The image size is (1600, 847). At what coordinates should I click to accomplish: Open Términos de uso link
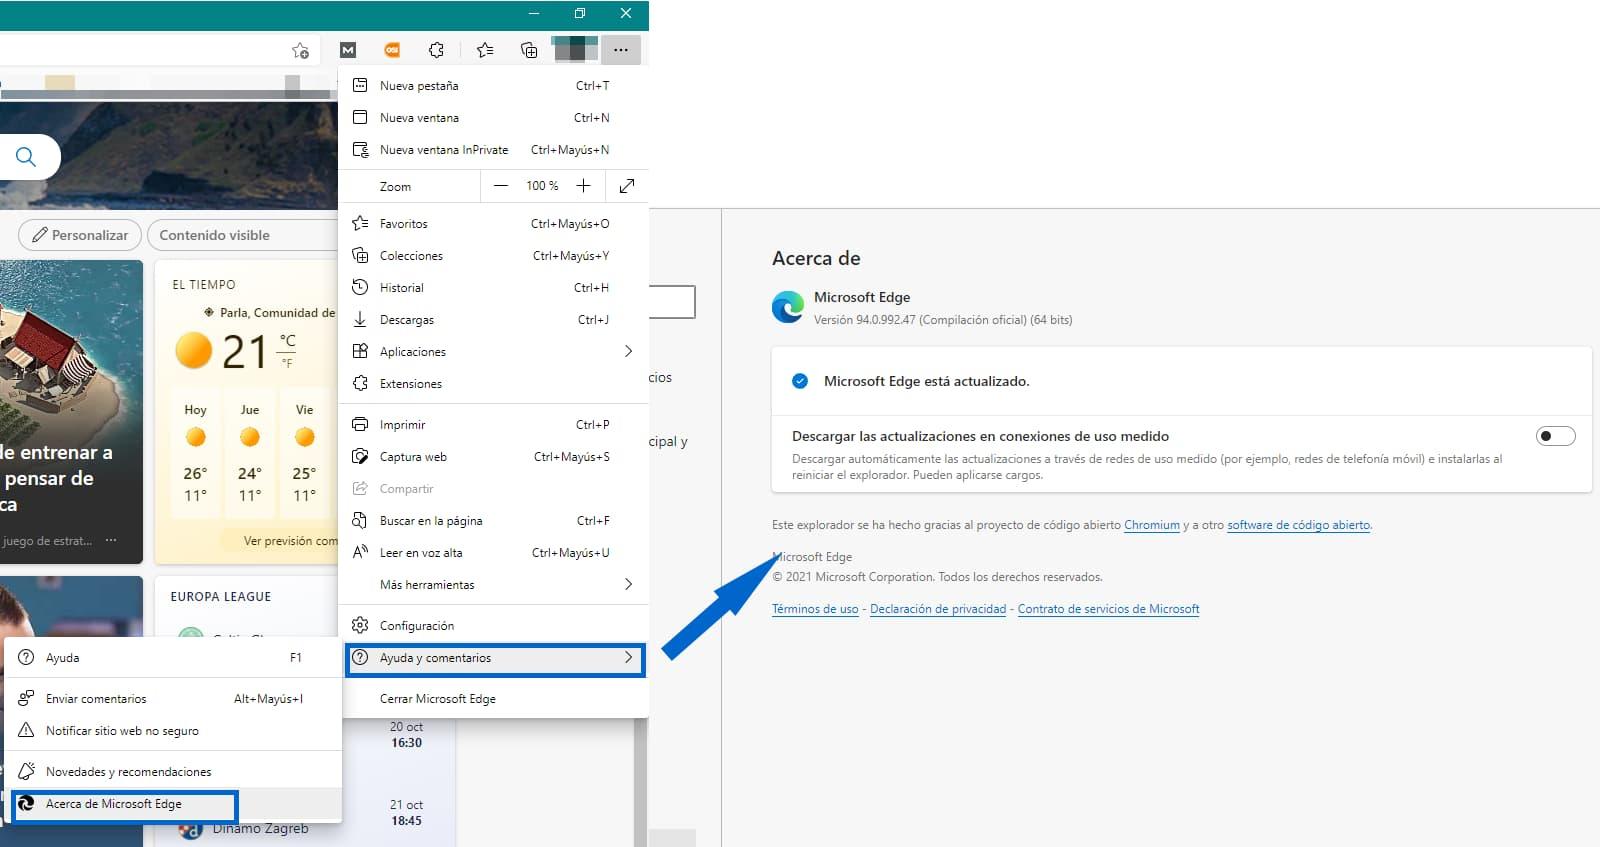[x=815, y=609]
